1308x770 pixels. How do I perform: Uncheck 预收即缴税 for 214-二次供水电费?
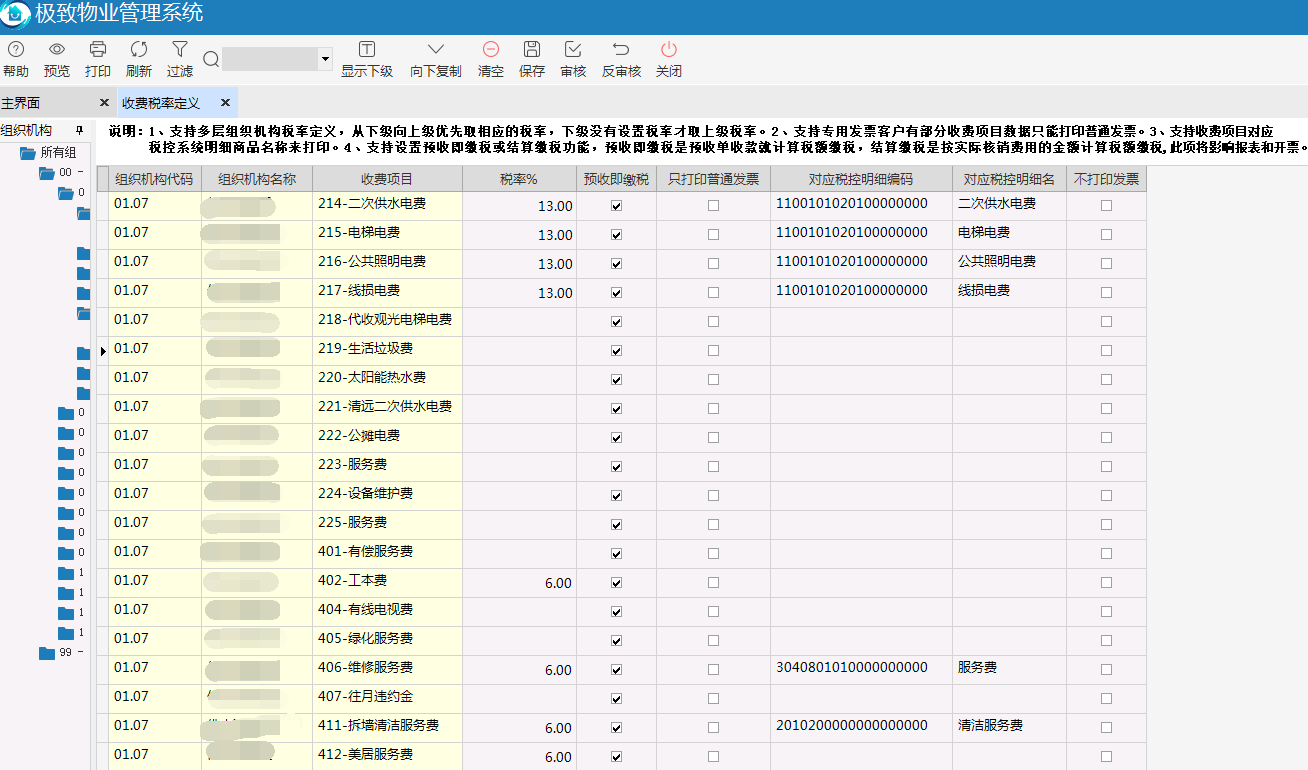coord(616,206)
